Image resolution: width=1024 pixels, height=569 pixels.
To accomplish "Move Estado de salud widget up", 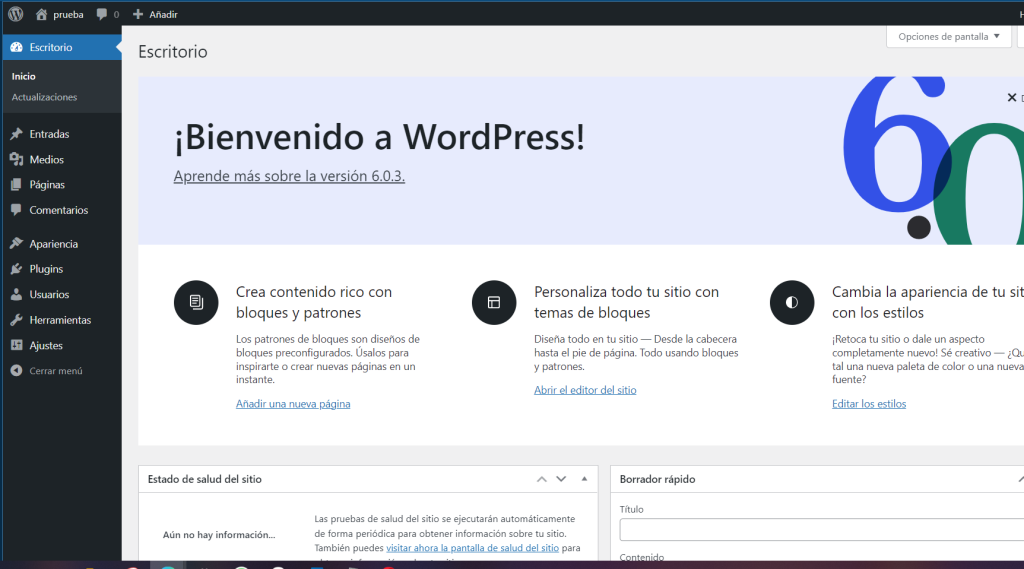I will tap(541, 479).
